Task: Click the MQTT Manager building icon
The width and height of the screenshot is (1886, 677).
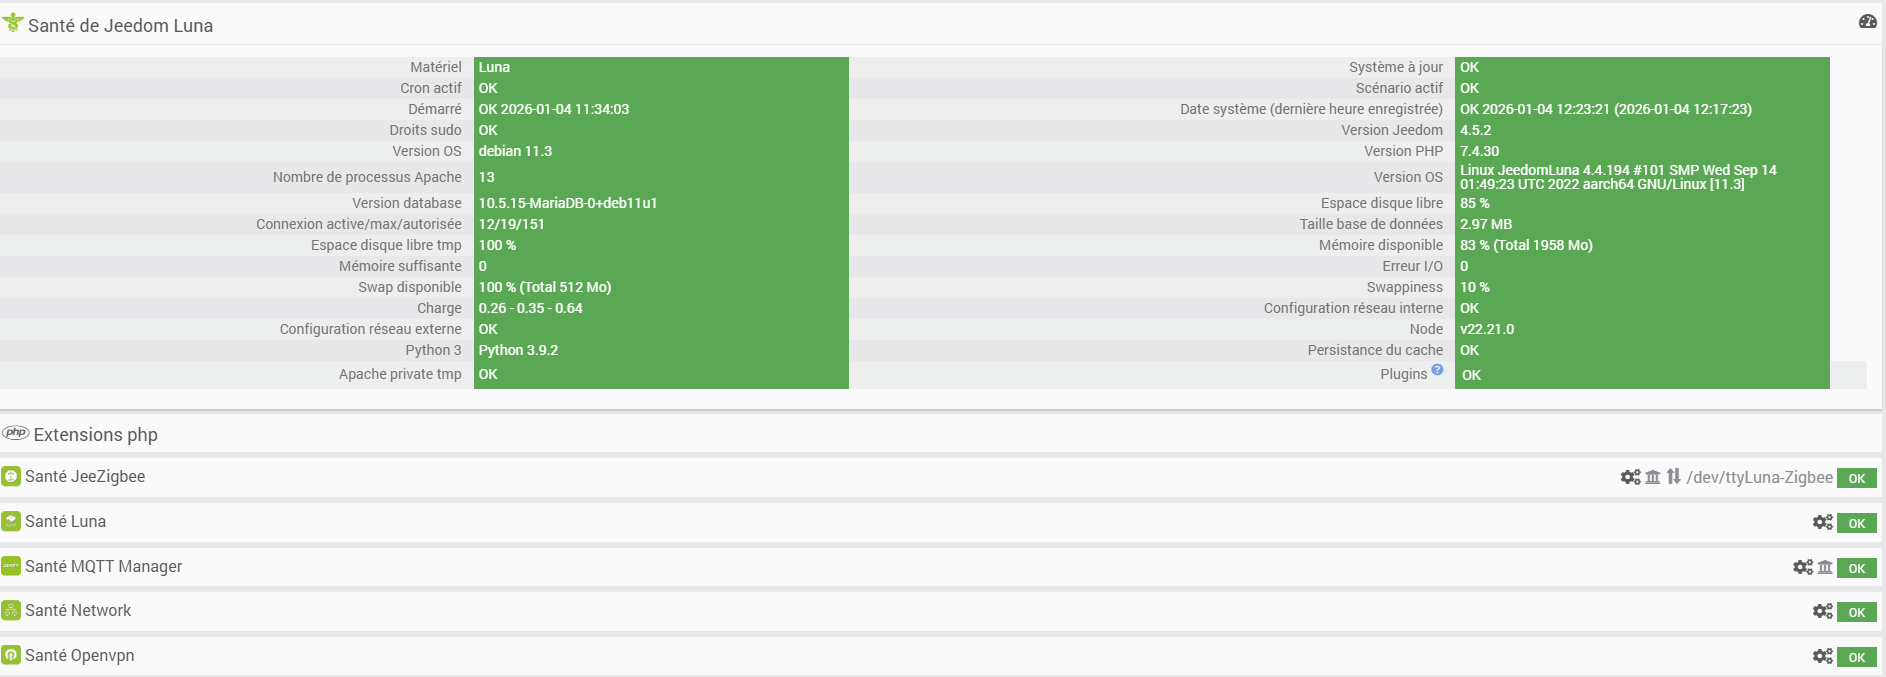Action: tap(1825, 567)
